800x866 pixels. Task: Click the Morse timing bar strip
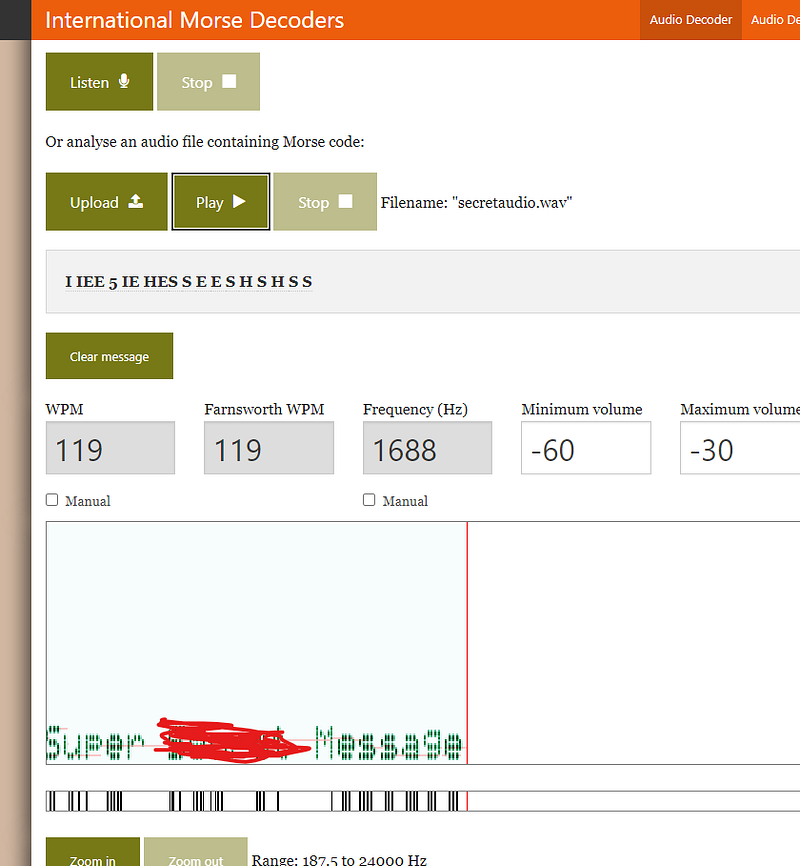pos(423,801)
